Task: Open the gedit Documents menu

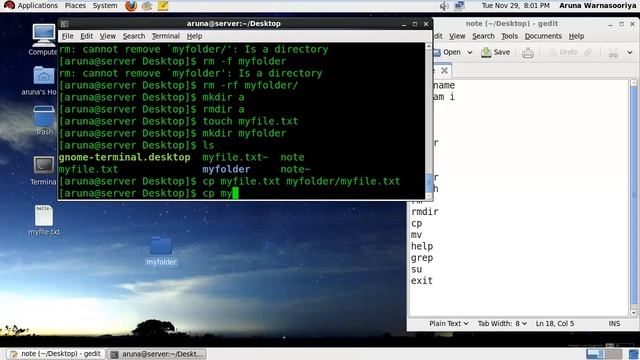Action: point(543,36)
